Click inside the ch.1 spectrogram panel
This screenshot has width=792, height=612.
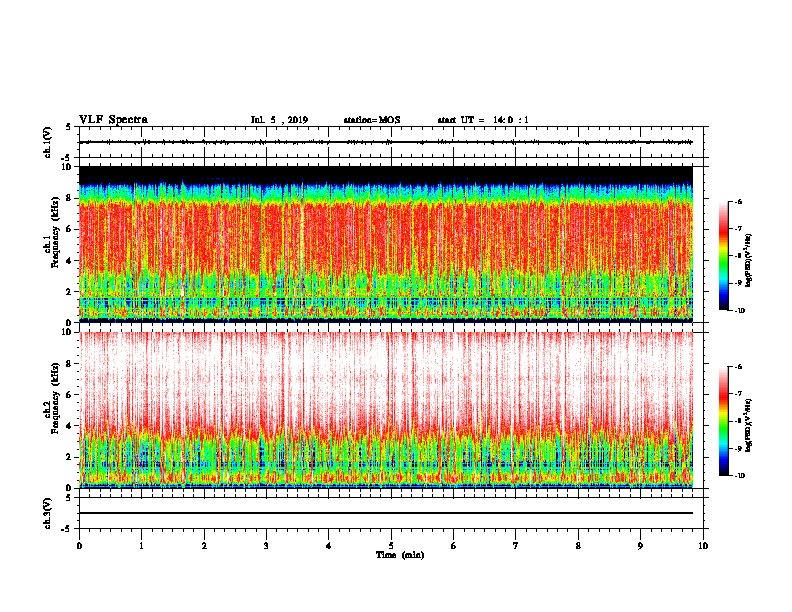(x=386, y=244)
